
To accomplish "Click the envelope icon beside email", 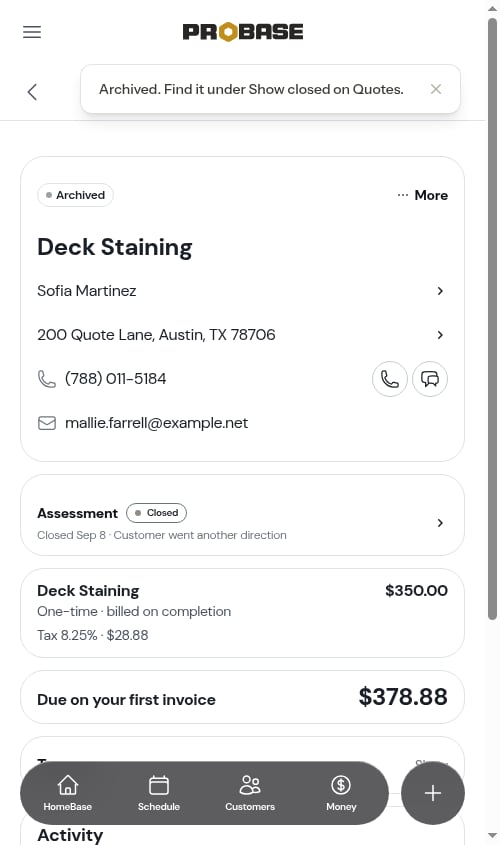I will pyautogui.click(x=47, y=423).
